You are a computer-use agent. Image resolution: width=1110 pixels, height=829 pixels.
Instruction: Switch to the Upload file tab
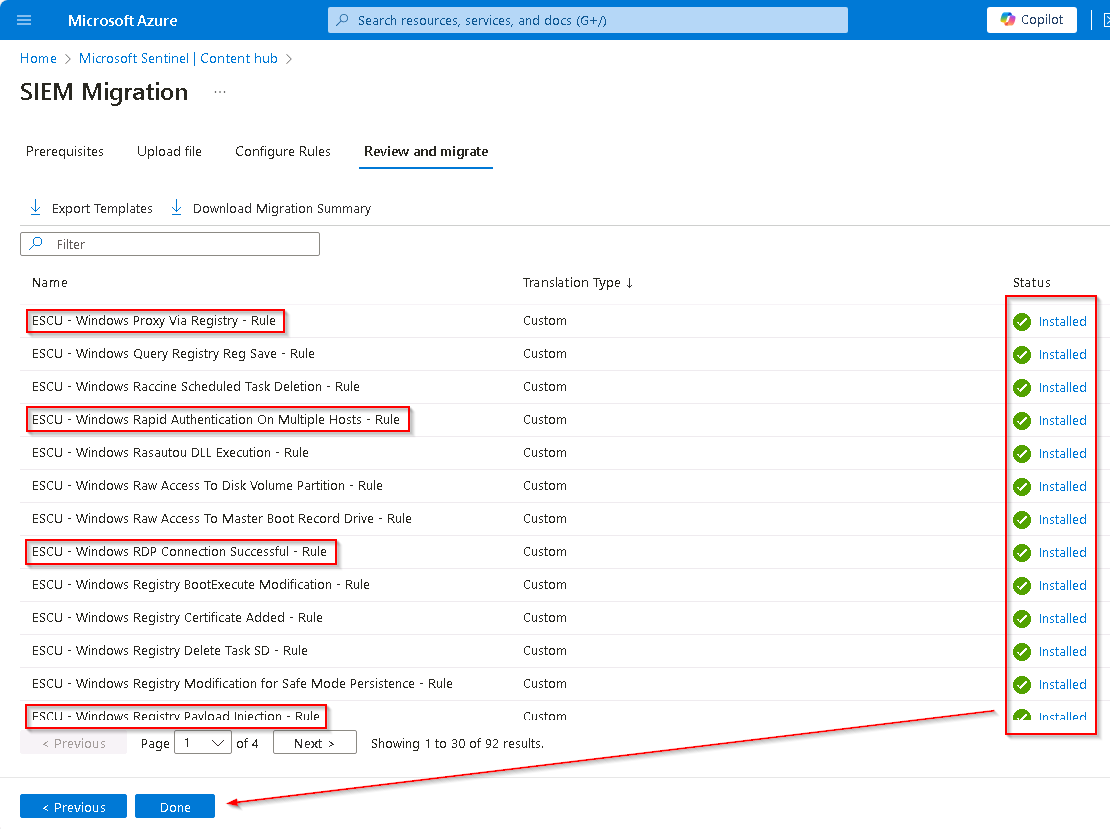tap(169, 151)
